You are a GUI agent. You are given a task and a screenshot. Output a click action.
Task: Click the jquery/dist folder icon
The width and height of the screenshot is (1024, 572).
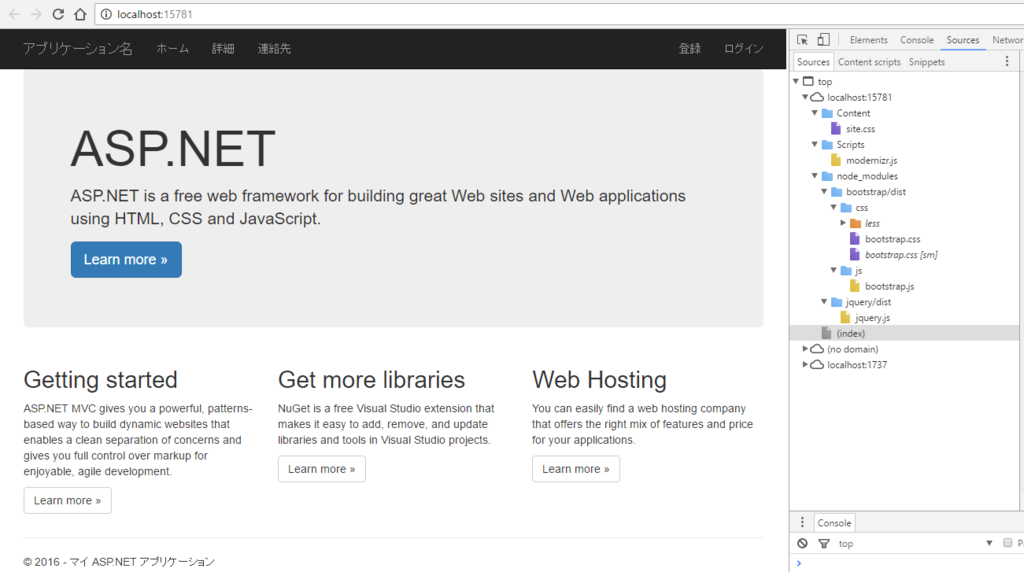pos(837,302)
